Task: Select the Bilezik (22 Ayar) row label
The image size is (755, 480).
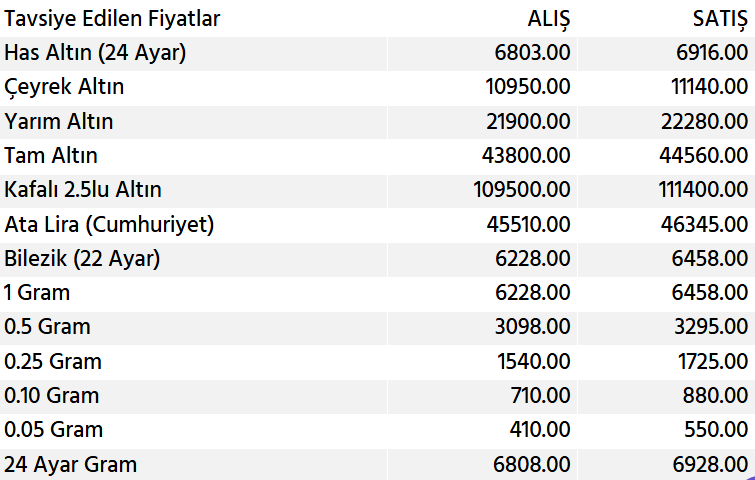Action: coord(82,259)
